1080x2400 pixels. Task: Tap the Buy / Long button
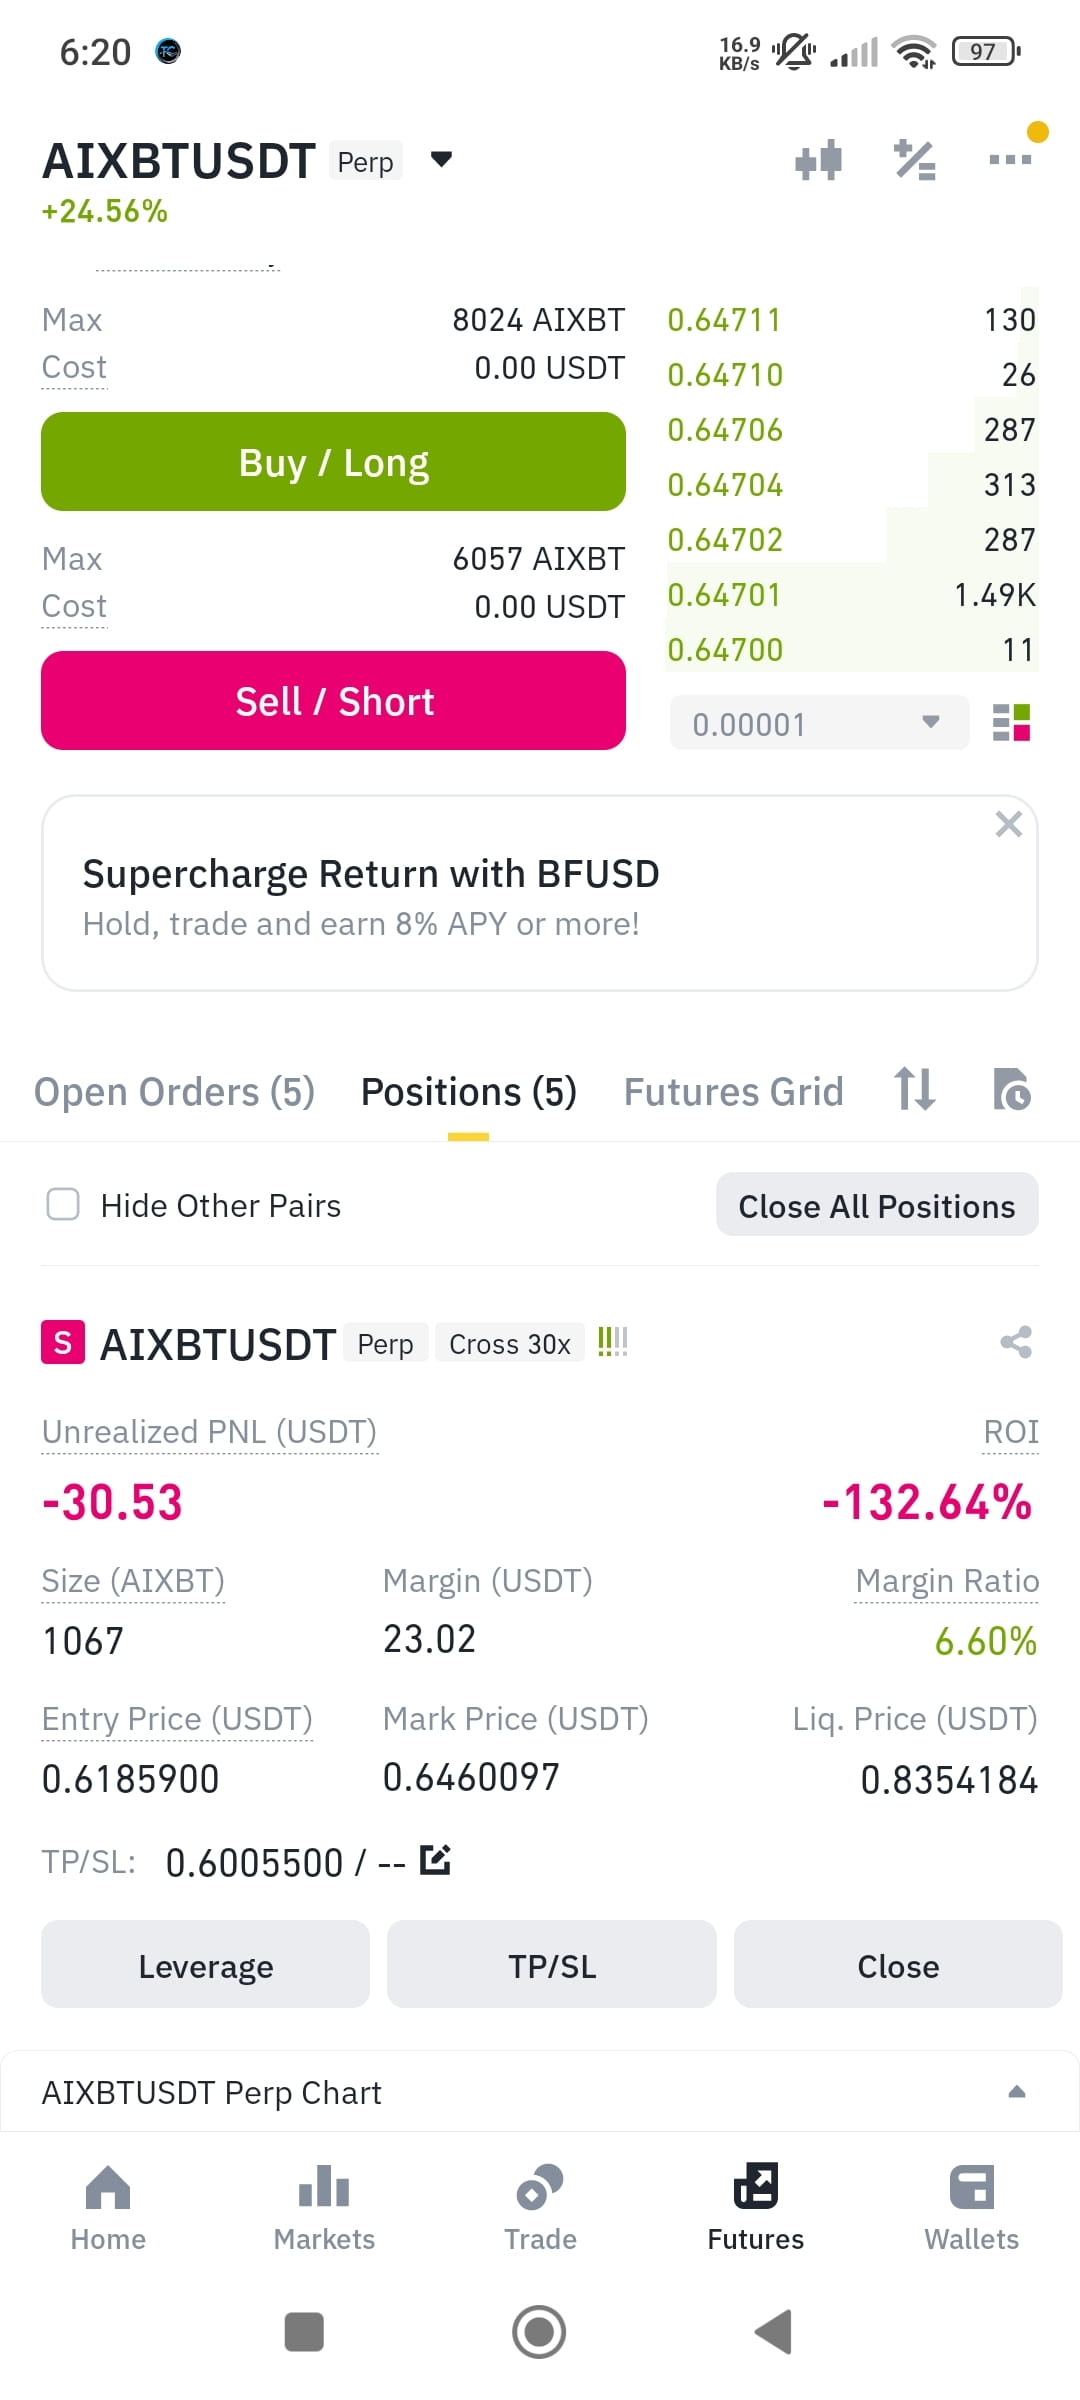point(333,462)
